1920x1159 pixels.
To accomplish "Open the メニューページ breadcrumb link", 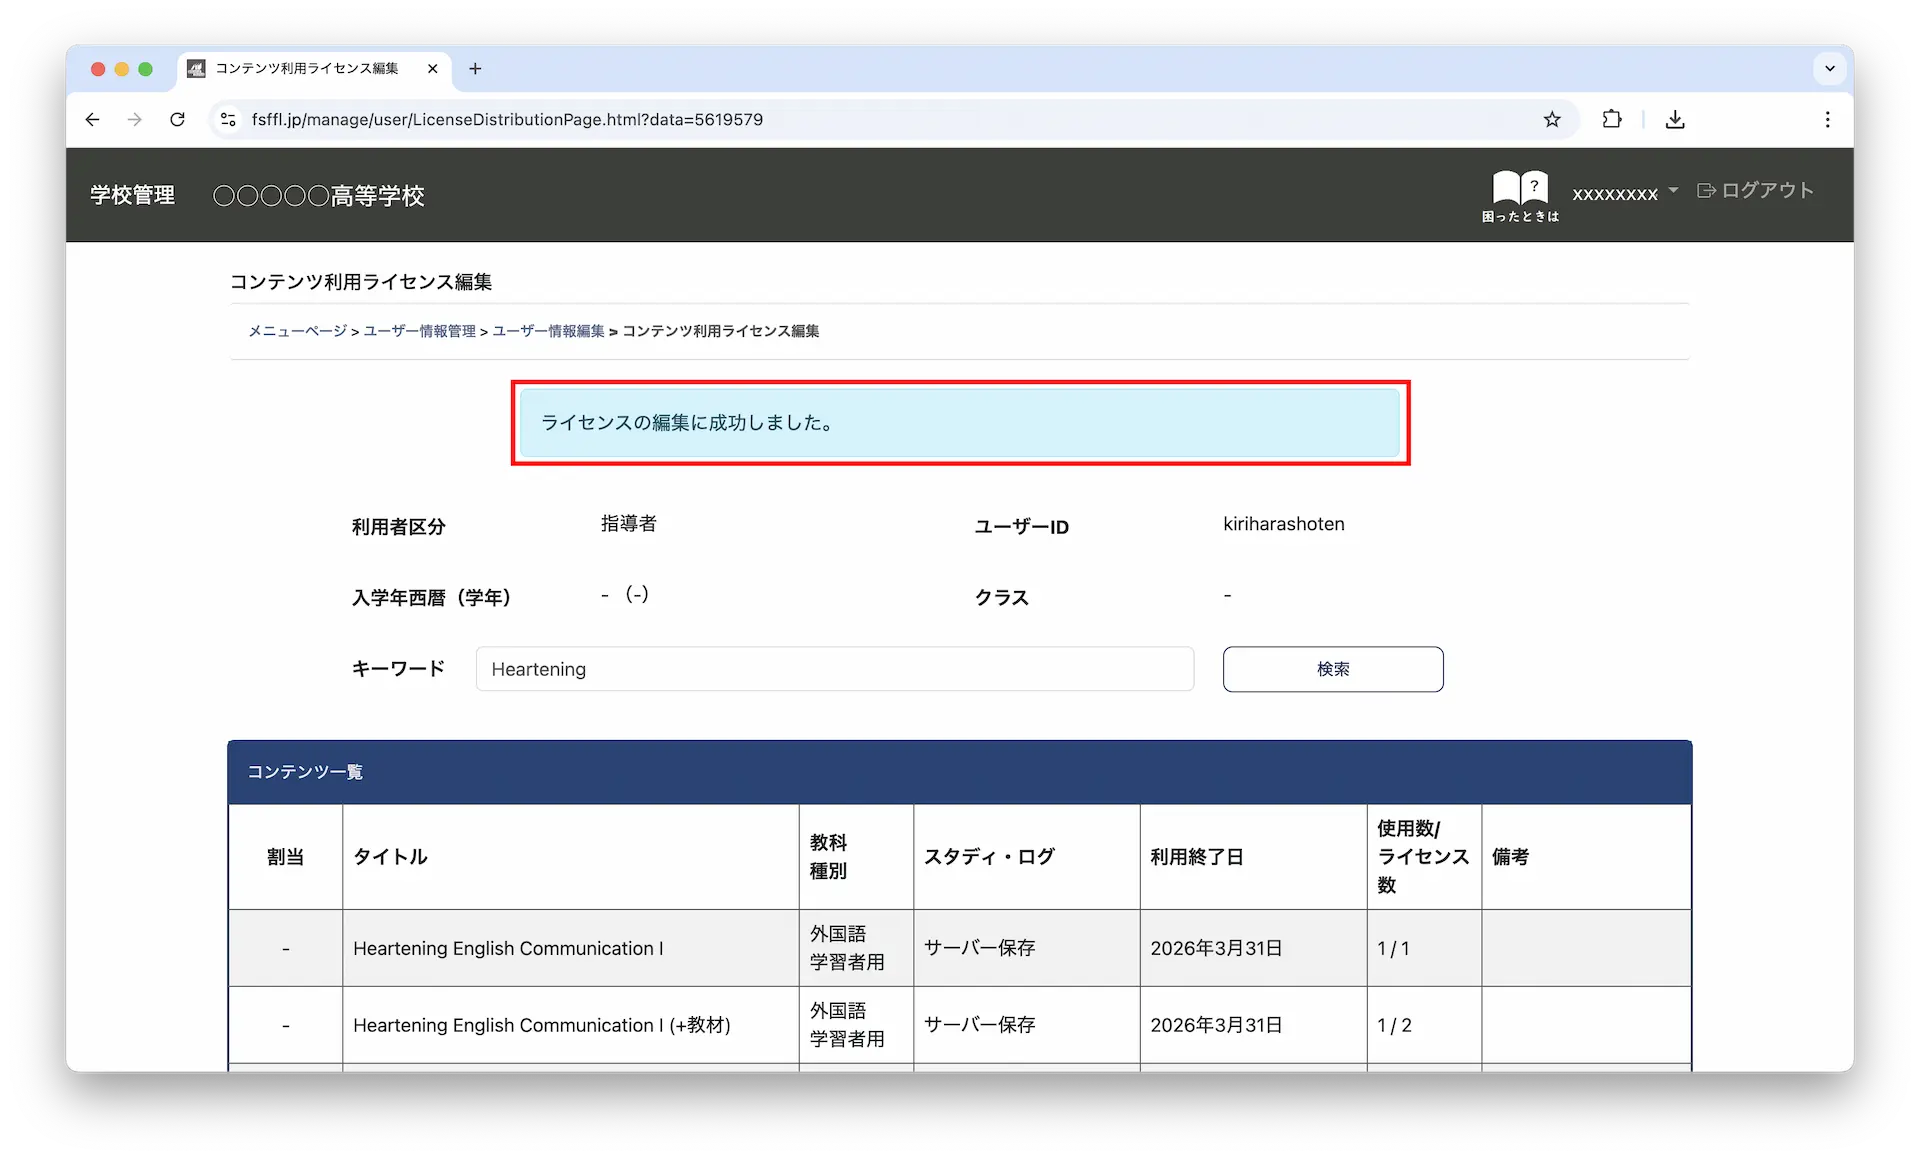I will [297, 331].
